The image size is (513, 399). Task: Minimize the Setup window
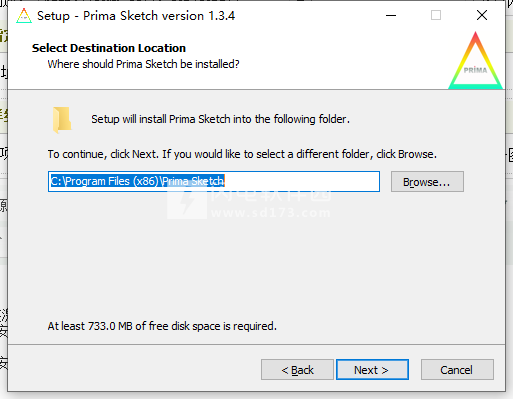pos(391,15)
